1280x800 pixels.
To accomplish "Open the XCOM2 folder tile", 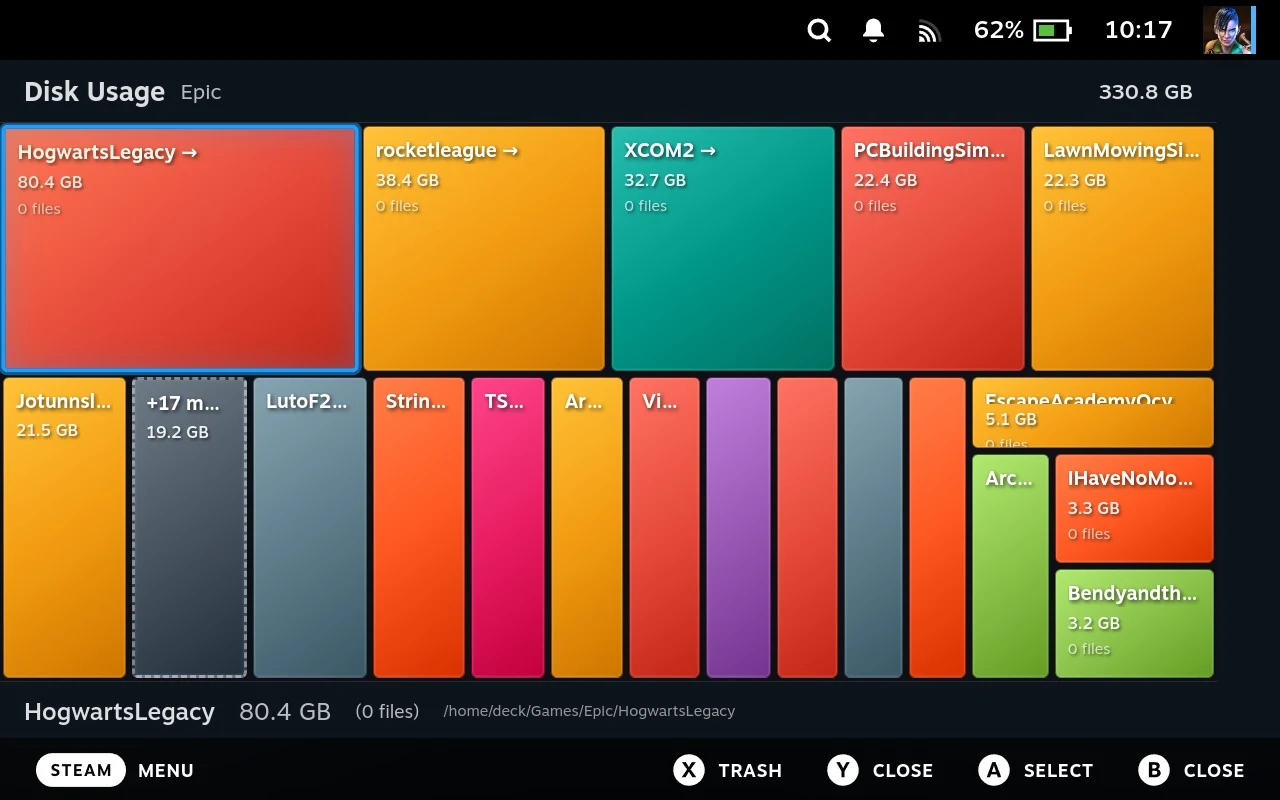I will click(723, 249).
